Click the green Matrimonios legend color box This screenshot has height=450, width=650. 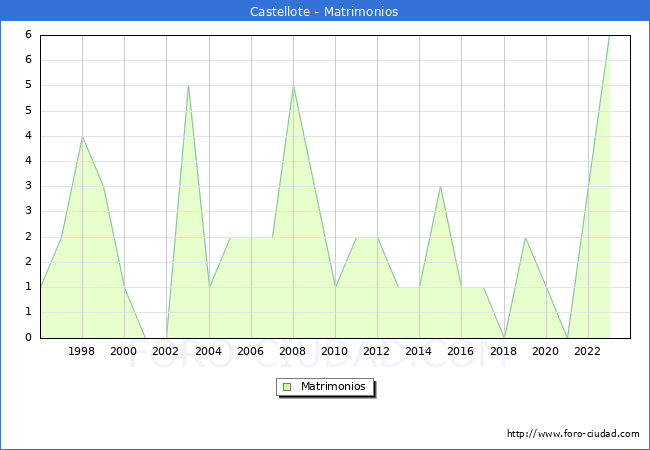287,387
